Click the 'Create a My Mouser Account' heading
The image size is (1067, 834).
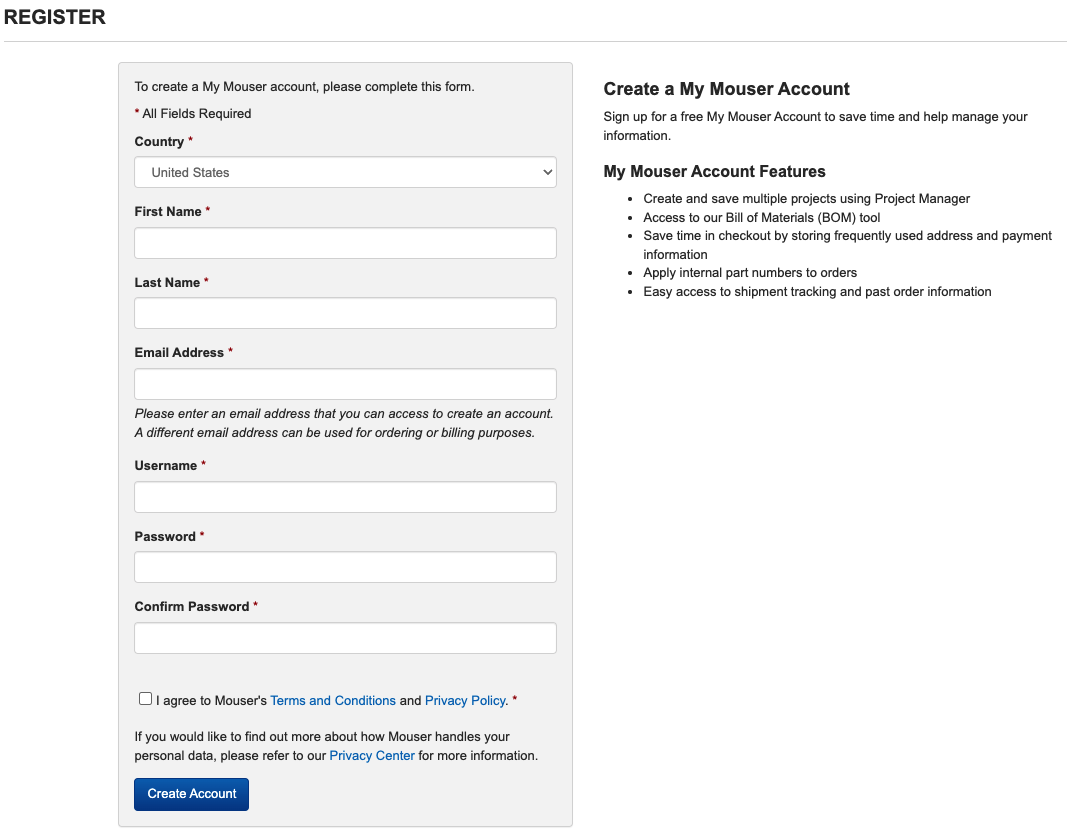pyautogui.click(x=726, y=89)
